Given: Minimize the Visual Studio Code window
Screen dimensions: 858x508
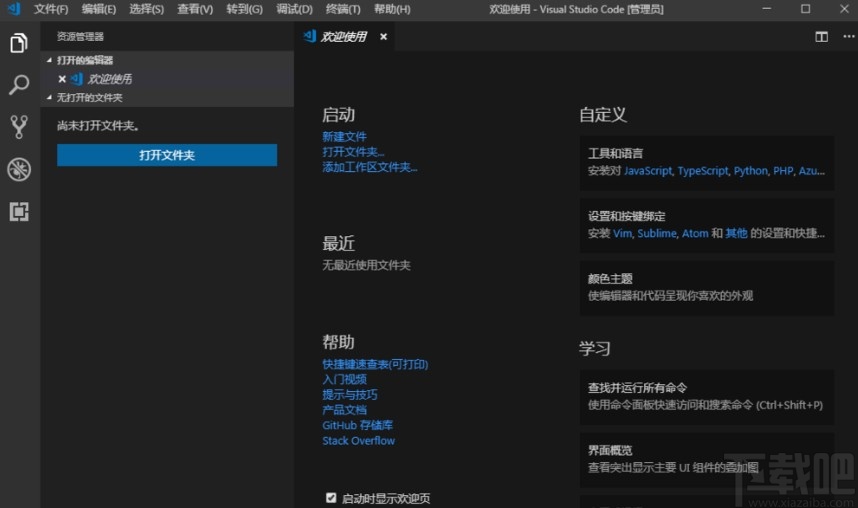Looking at the screenshot, I should pyautogui.click(x=767, y=9).
